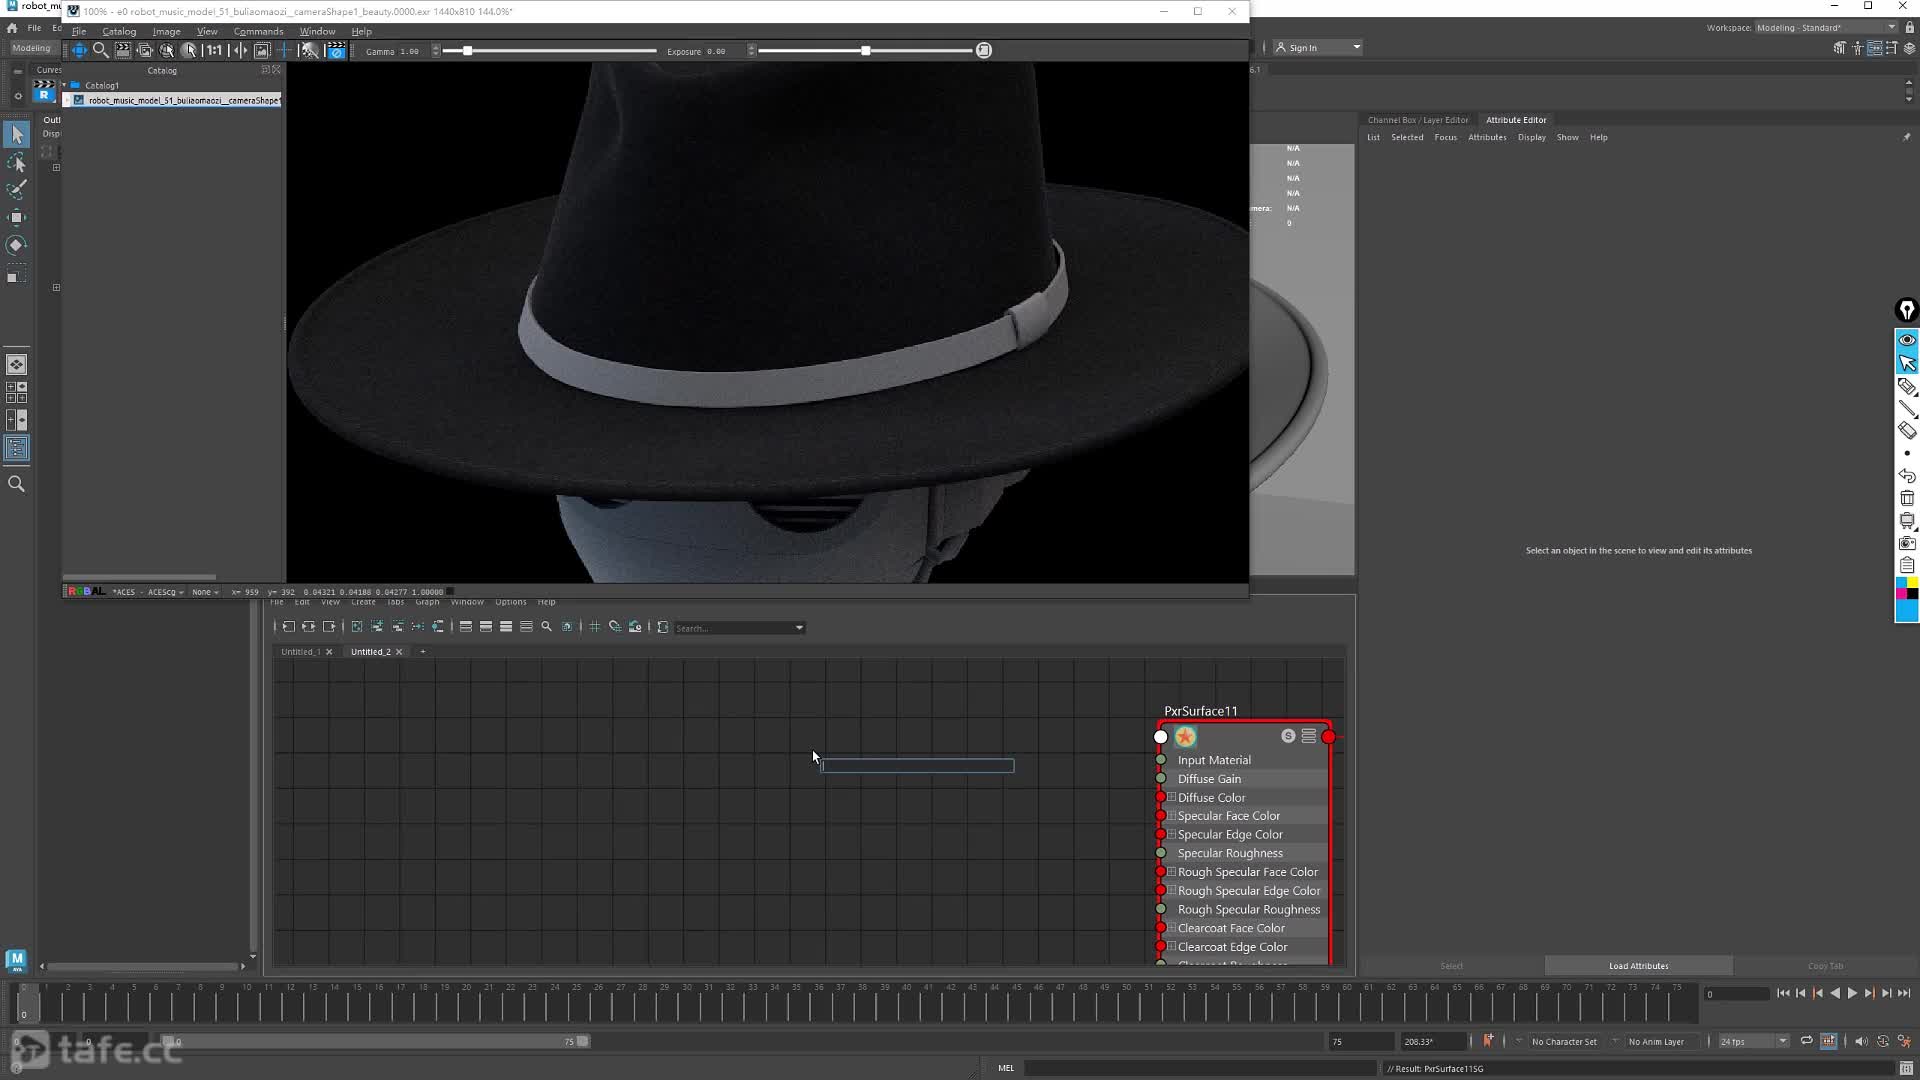Expand the Specular Face Color attribute plus box

point(1172,816)
